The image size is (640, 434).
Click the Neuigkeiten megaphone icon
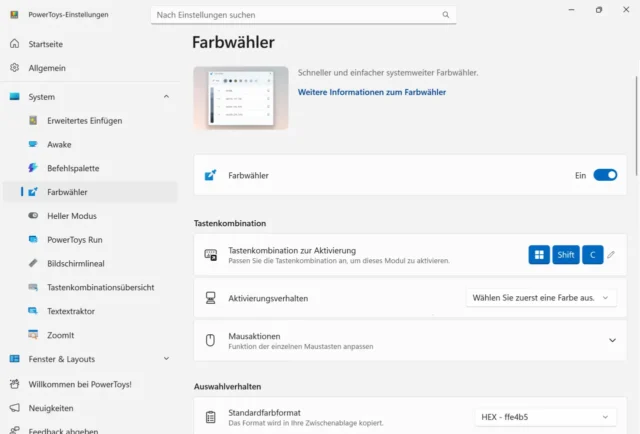15,408
